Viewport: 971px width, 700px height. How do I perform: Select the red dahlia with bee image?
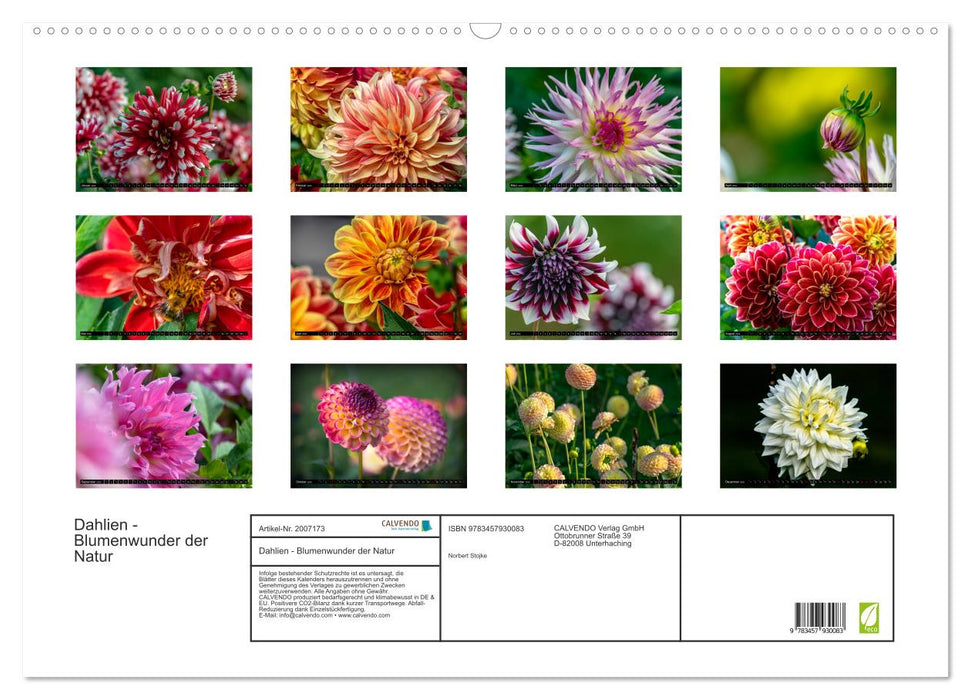point(163,275)
